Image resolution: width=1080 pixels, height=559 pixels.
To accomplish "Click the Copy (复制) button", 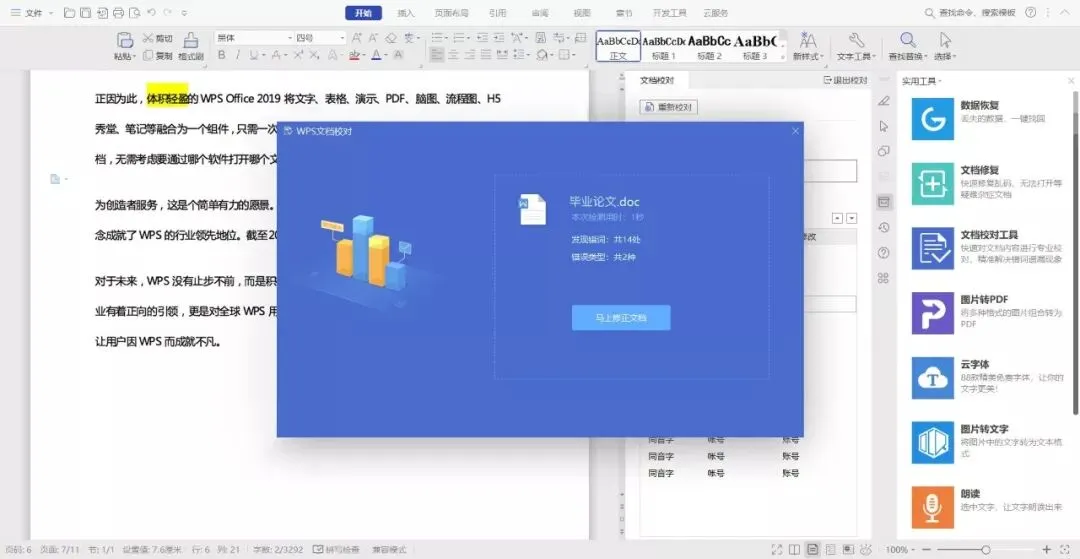I will point(158,56).
